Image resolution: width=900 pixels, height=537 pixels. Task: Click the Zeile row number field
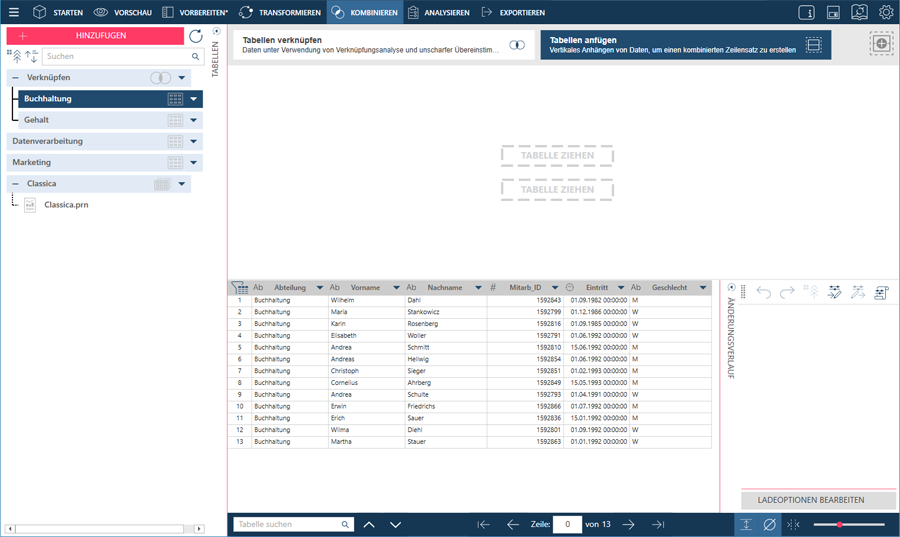[567, 524]
